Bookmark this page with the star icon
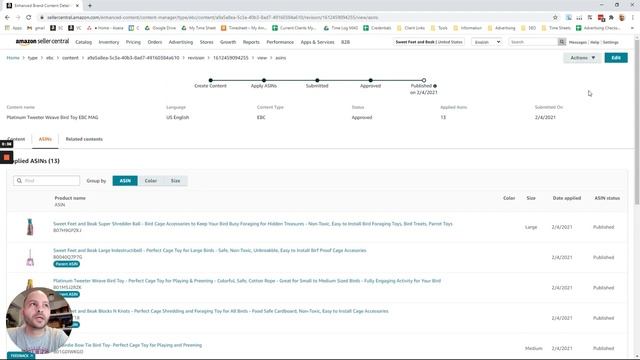 pyautogui.click(x=555, y=18)
